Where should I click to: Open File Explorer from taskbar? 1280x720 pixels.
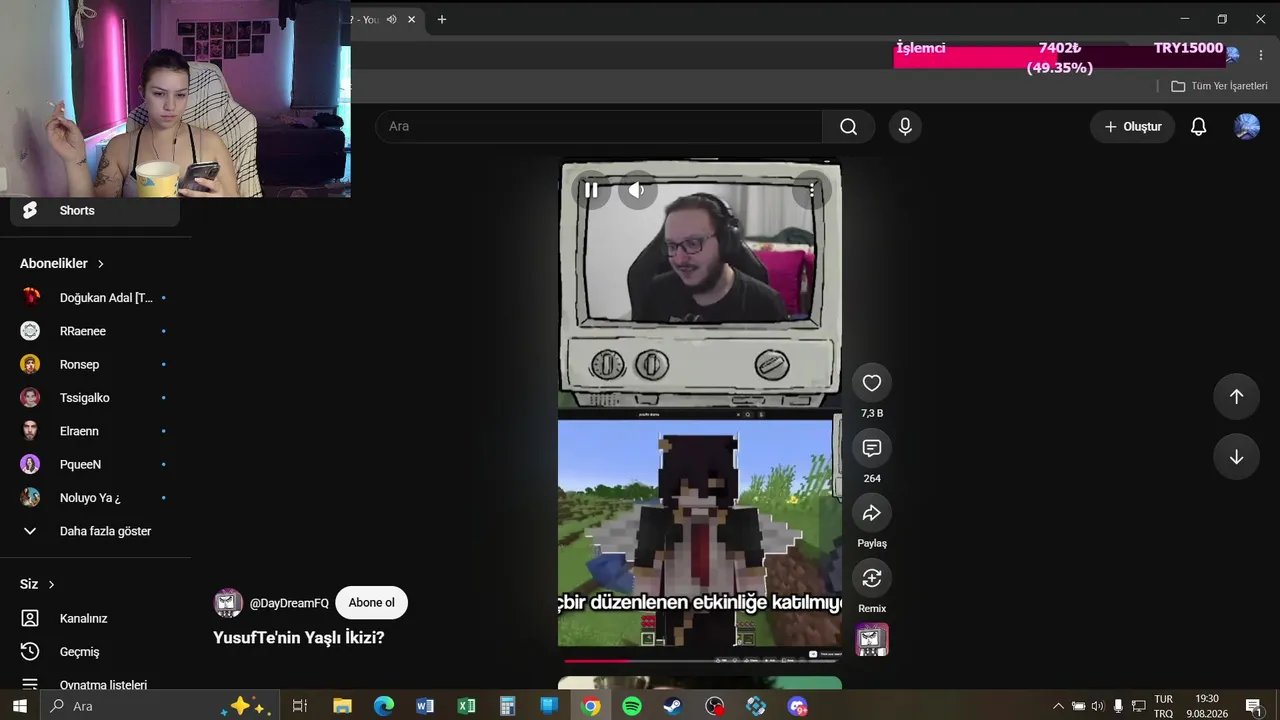(342, 706)
